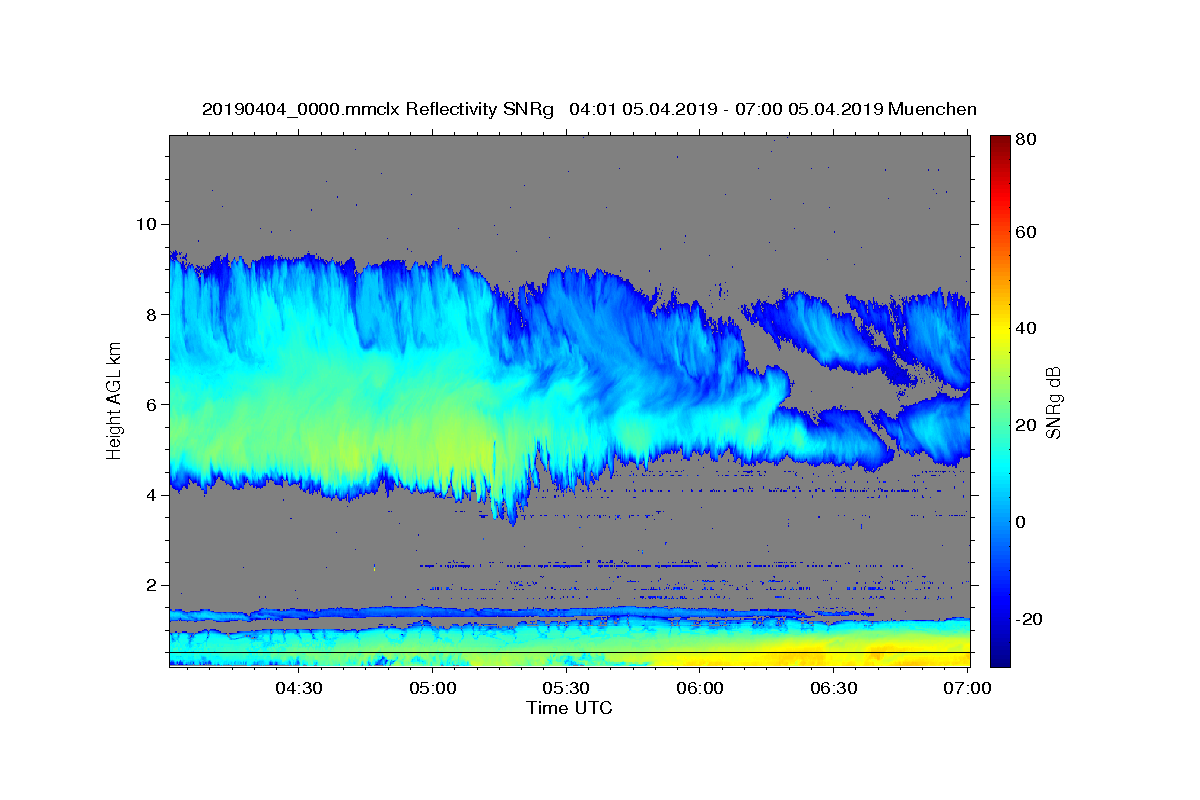The image size is (1200, 800).
Task: Click the colorbar value 40
Action: coord(1025,328)
